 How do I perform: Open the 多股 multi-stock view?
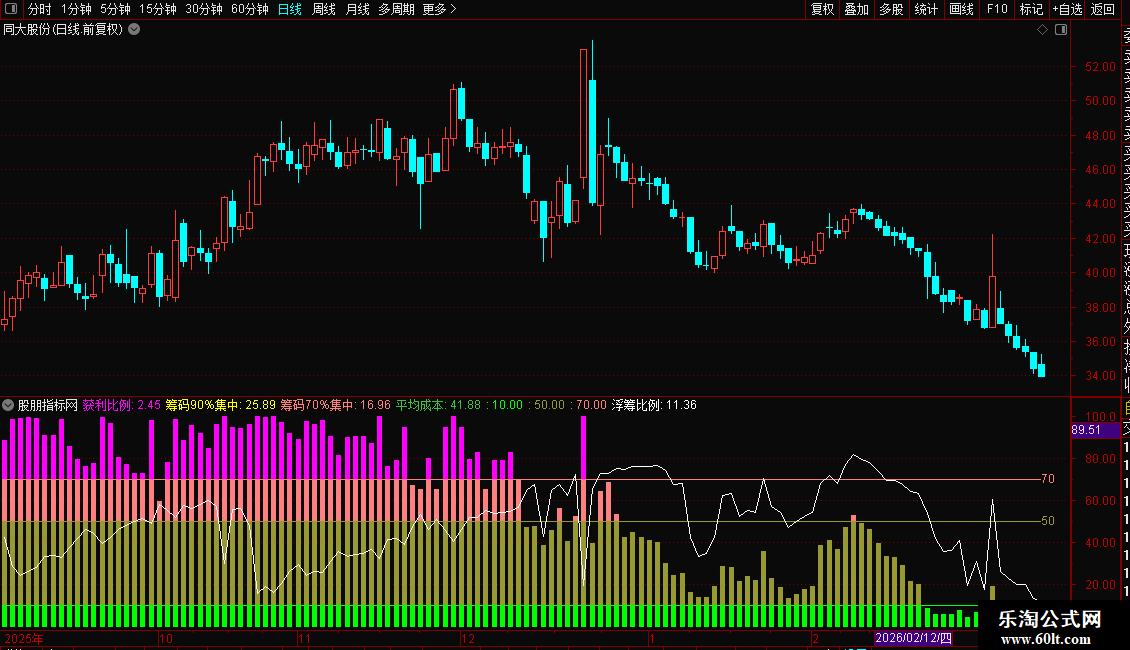pos(891,9)
